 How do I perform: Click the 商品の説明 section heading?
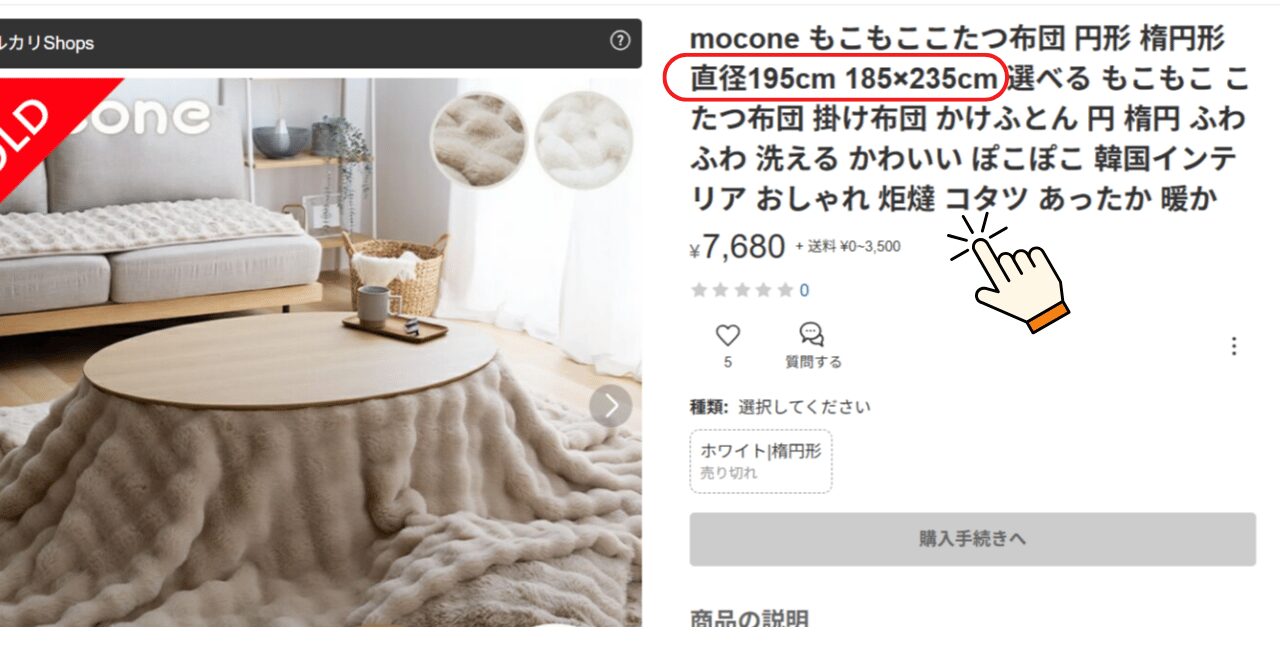749,618
